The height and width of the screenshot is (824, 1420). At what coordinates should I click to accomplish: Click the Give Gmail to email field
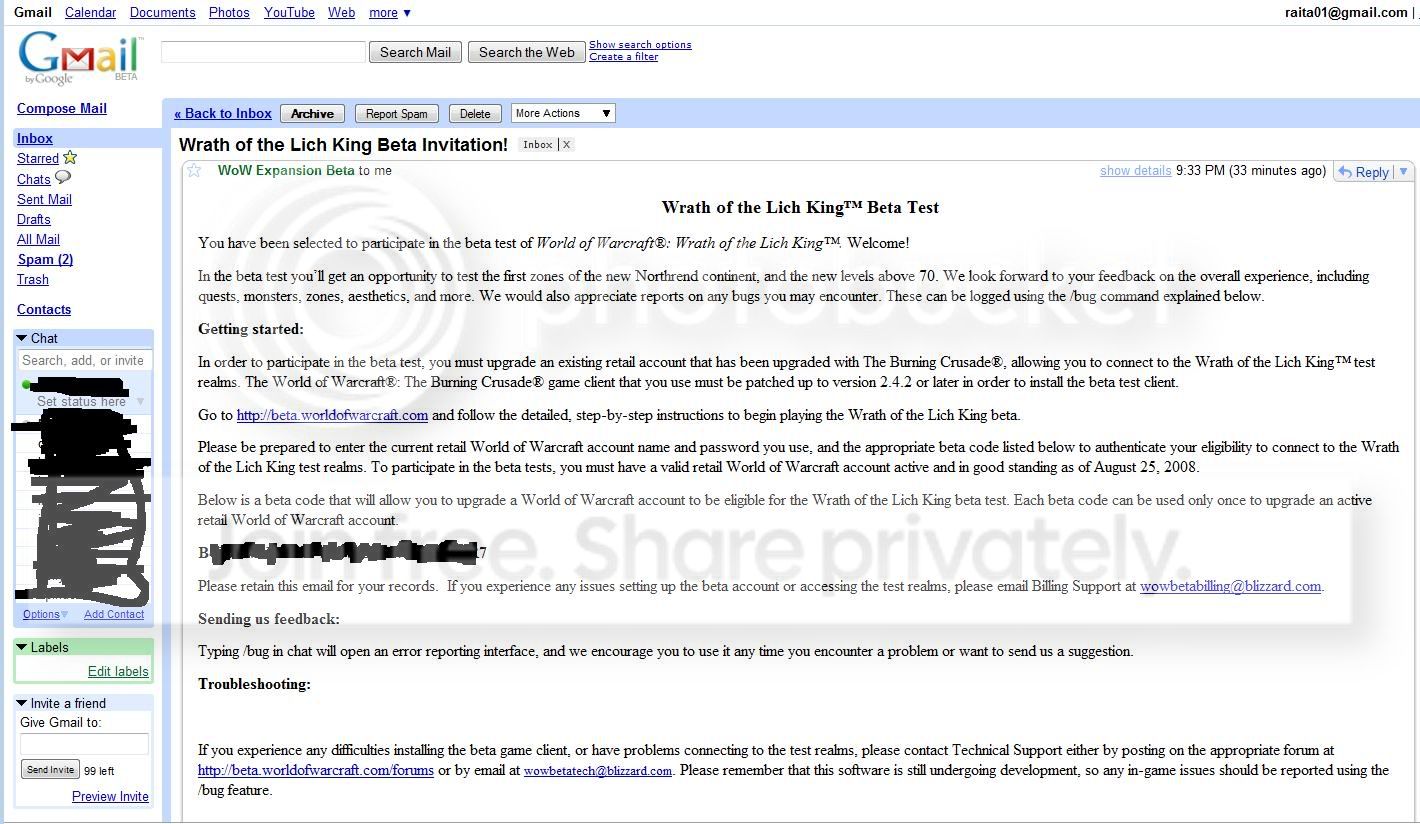tap(84, 744)
